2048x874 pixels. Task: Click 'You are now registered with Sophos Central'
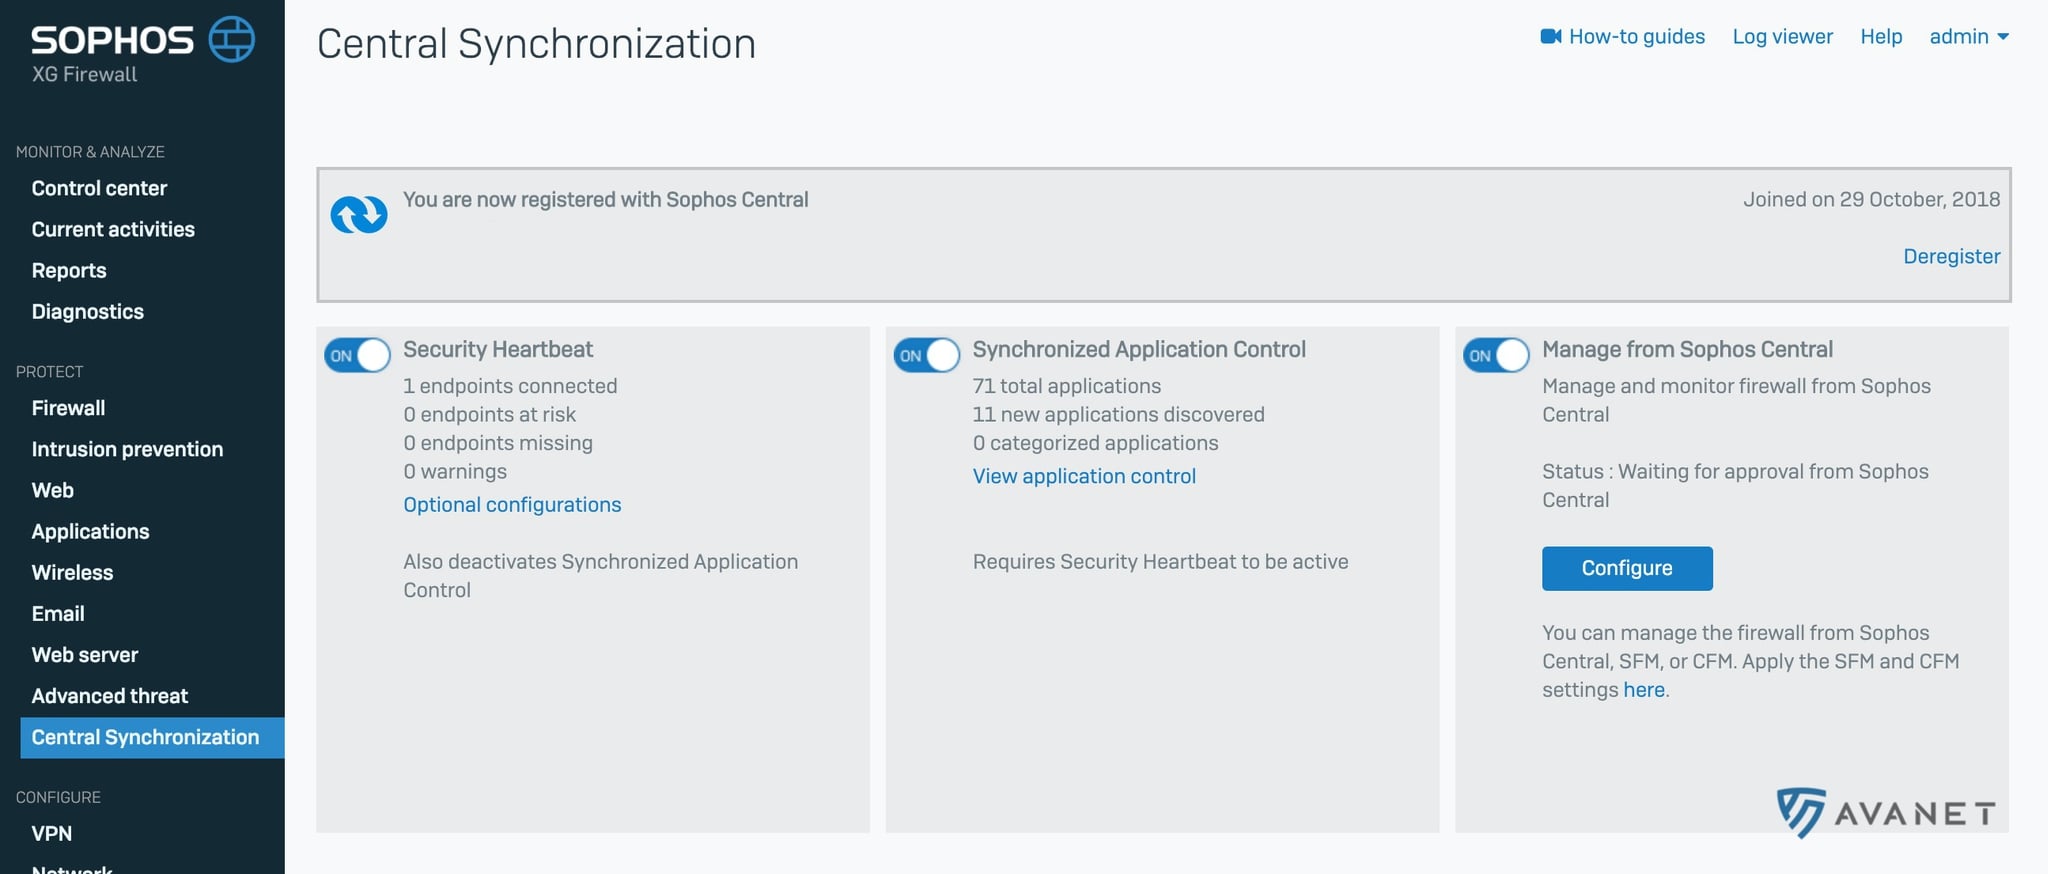point(606,199)
